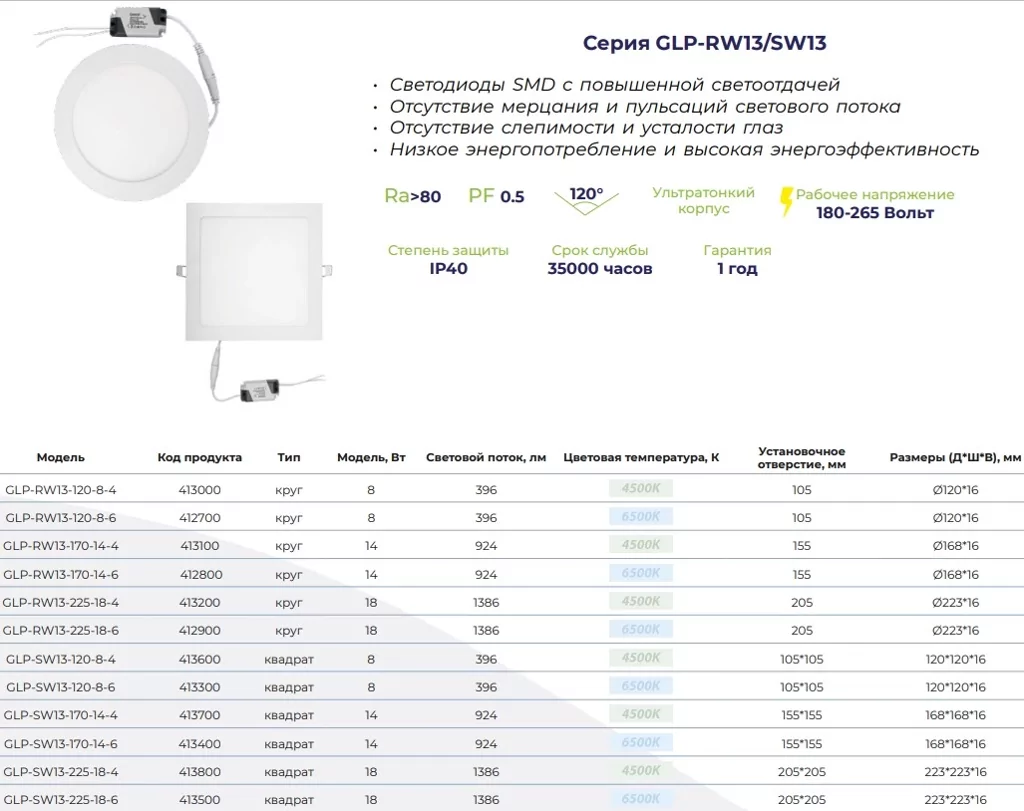Screen dimensions: 1024x811
Task: Click the yellow lightning bolt voltage icon
Action: coord(786,202)
